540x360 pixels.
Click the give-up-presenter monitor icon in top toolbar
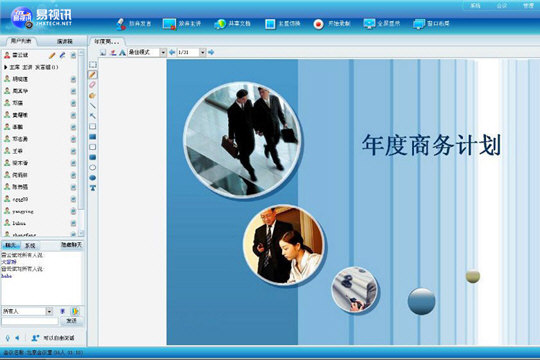click(169, 24)
